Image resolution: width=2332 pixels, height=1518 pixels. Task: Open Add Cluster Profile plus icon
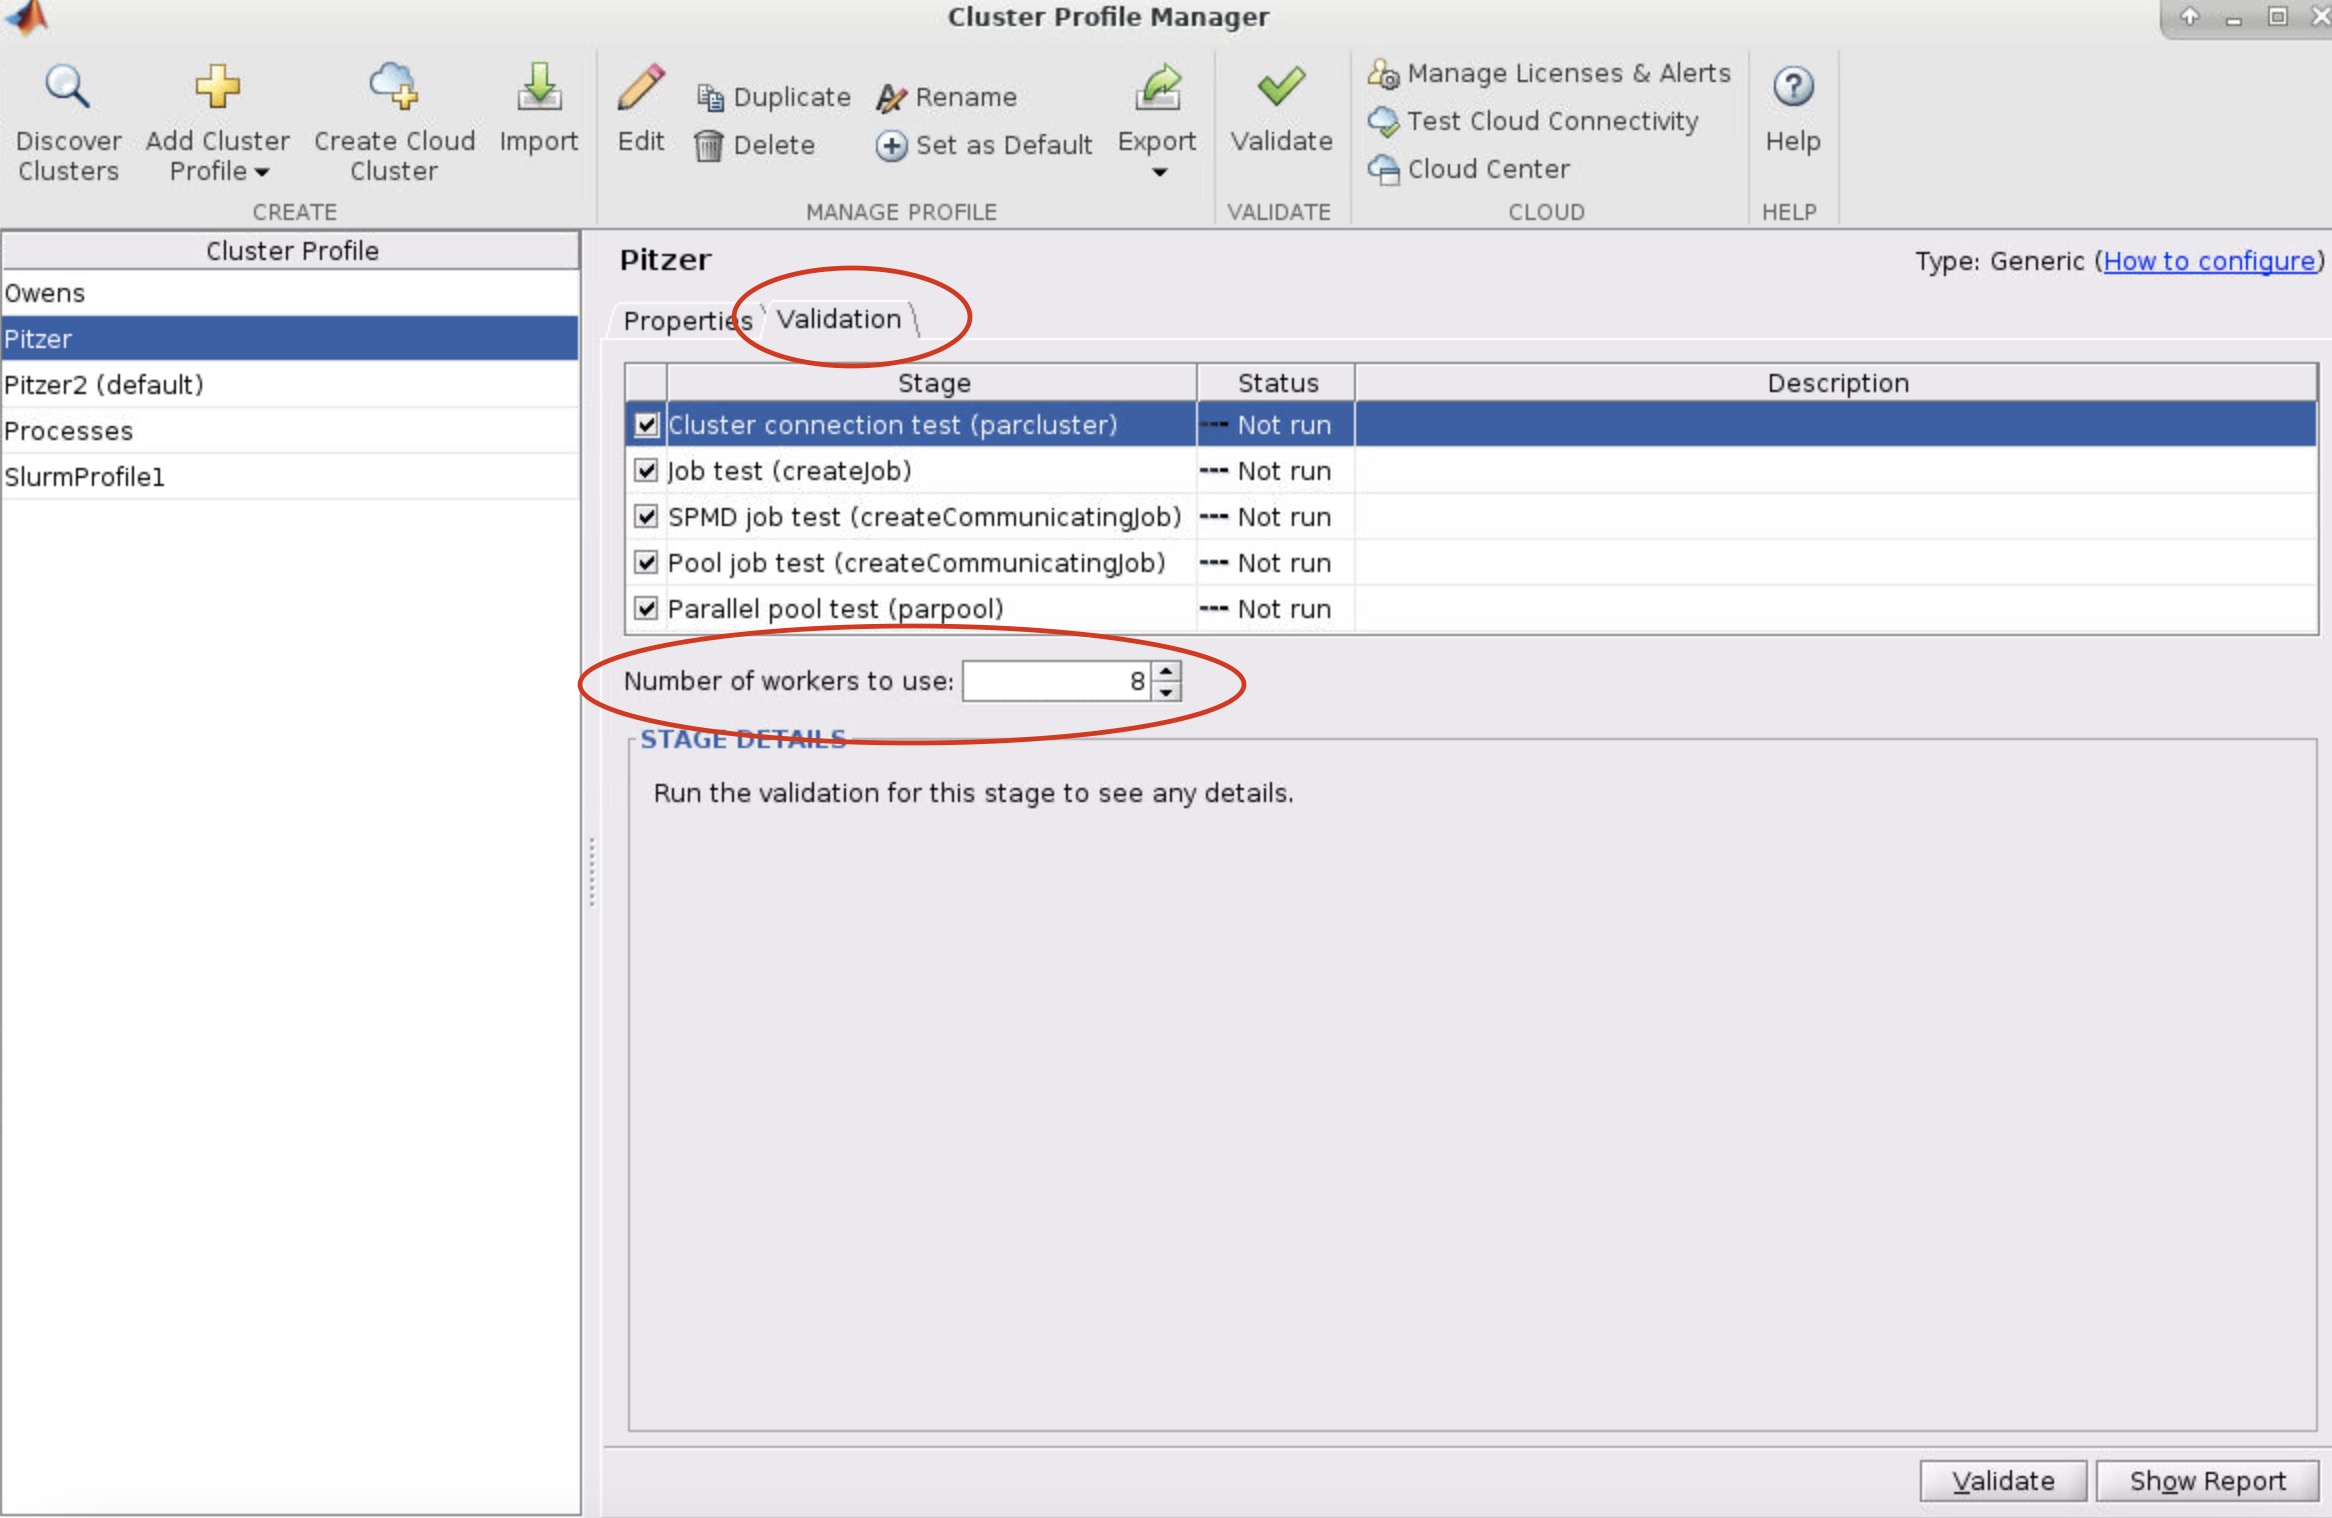tap(217, 87)
